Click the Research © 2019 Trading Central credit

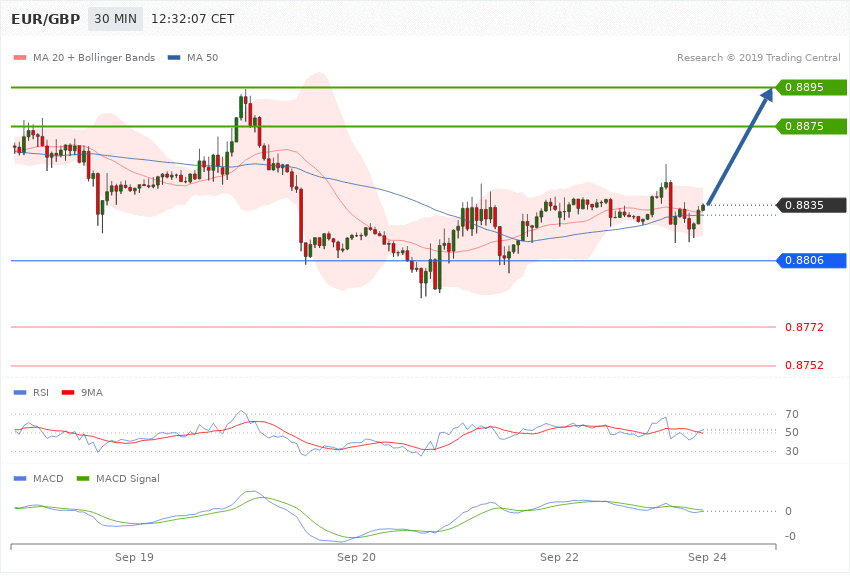pyautogui.click(x=758, y=57)
